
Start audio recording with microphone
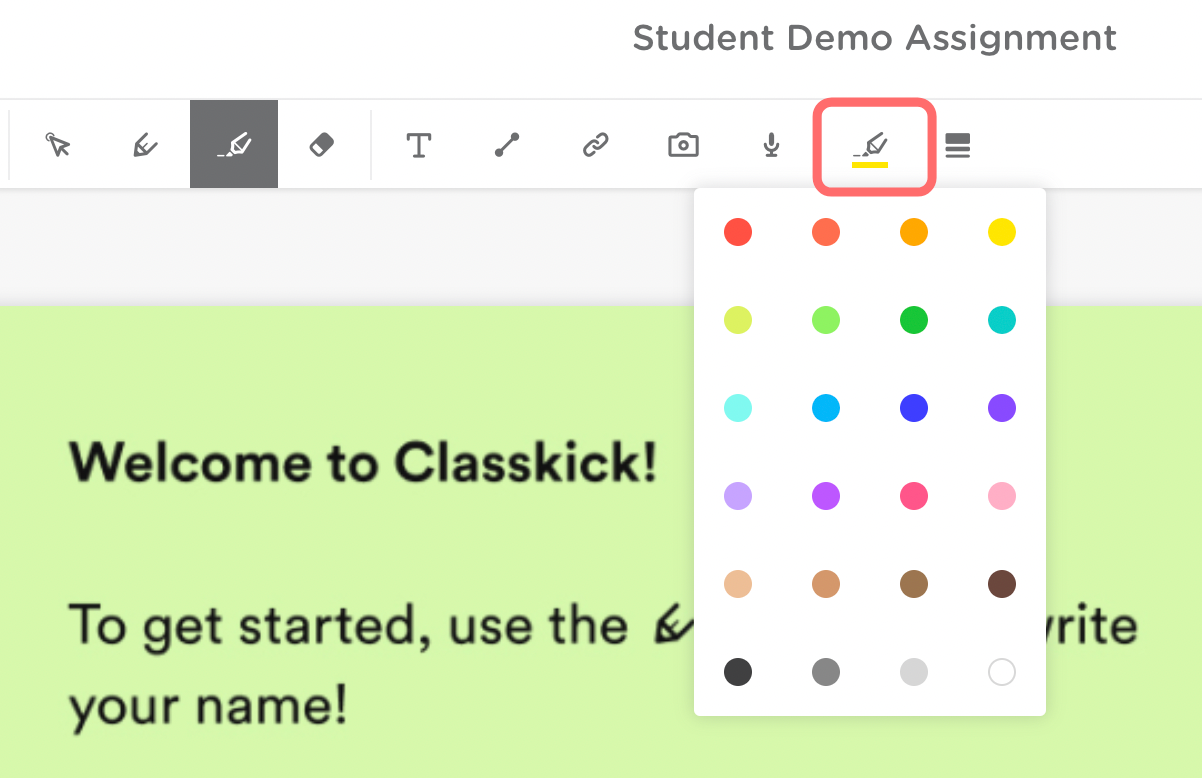[770, 145]
